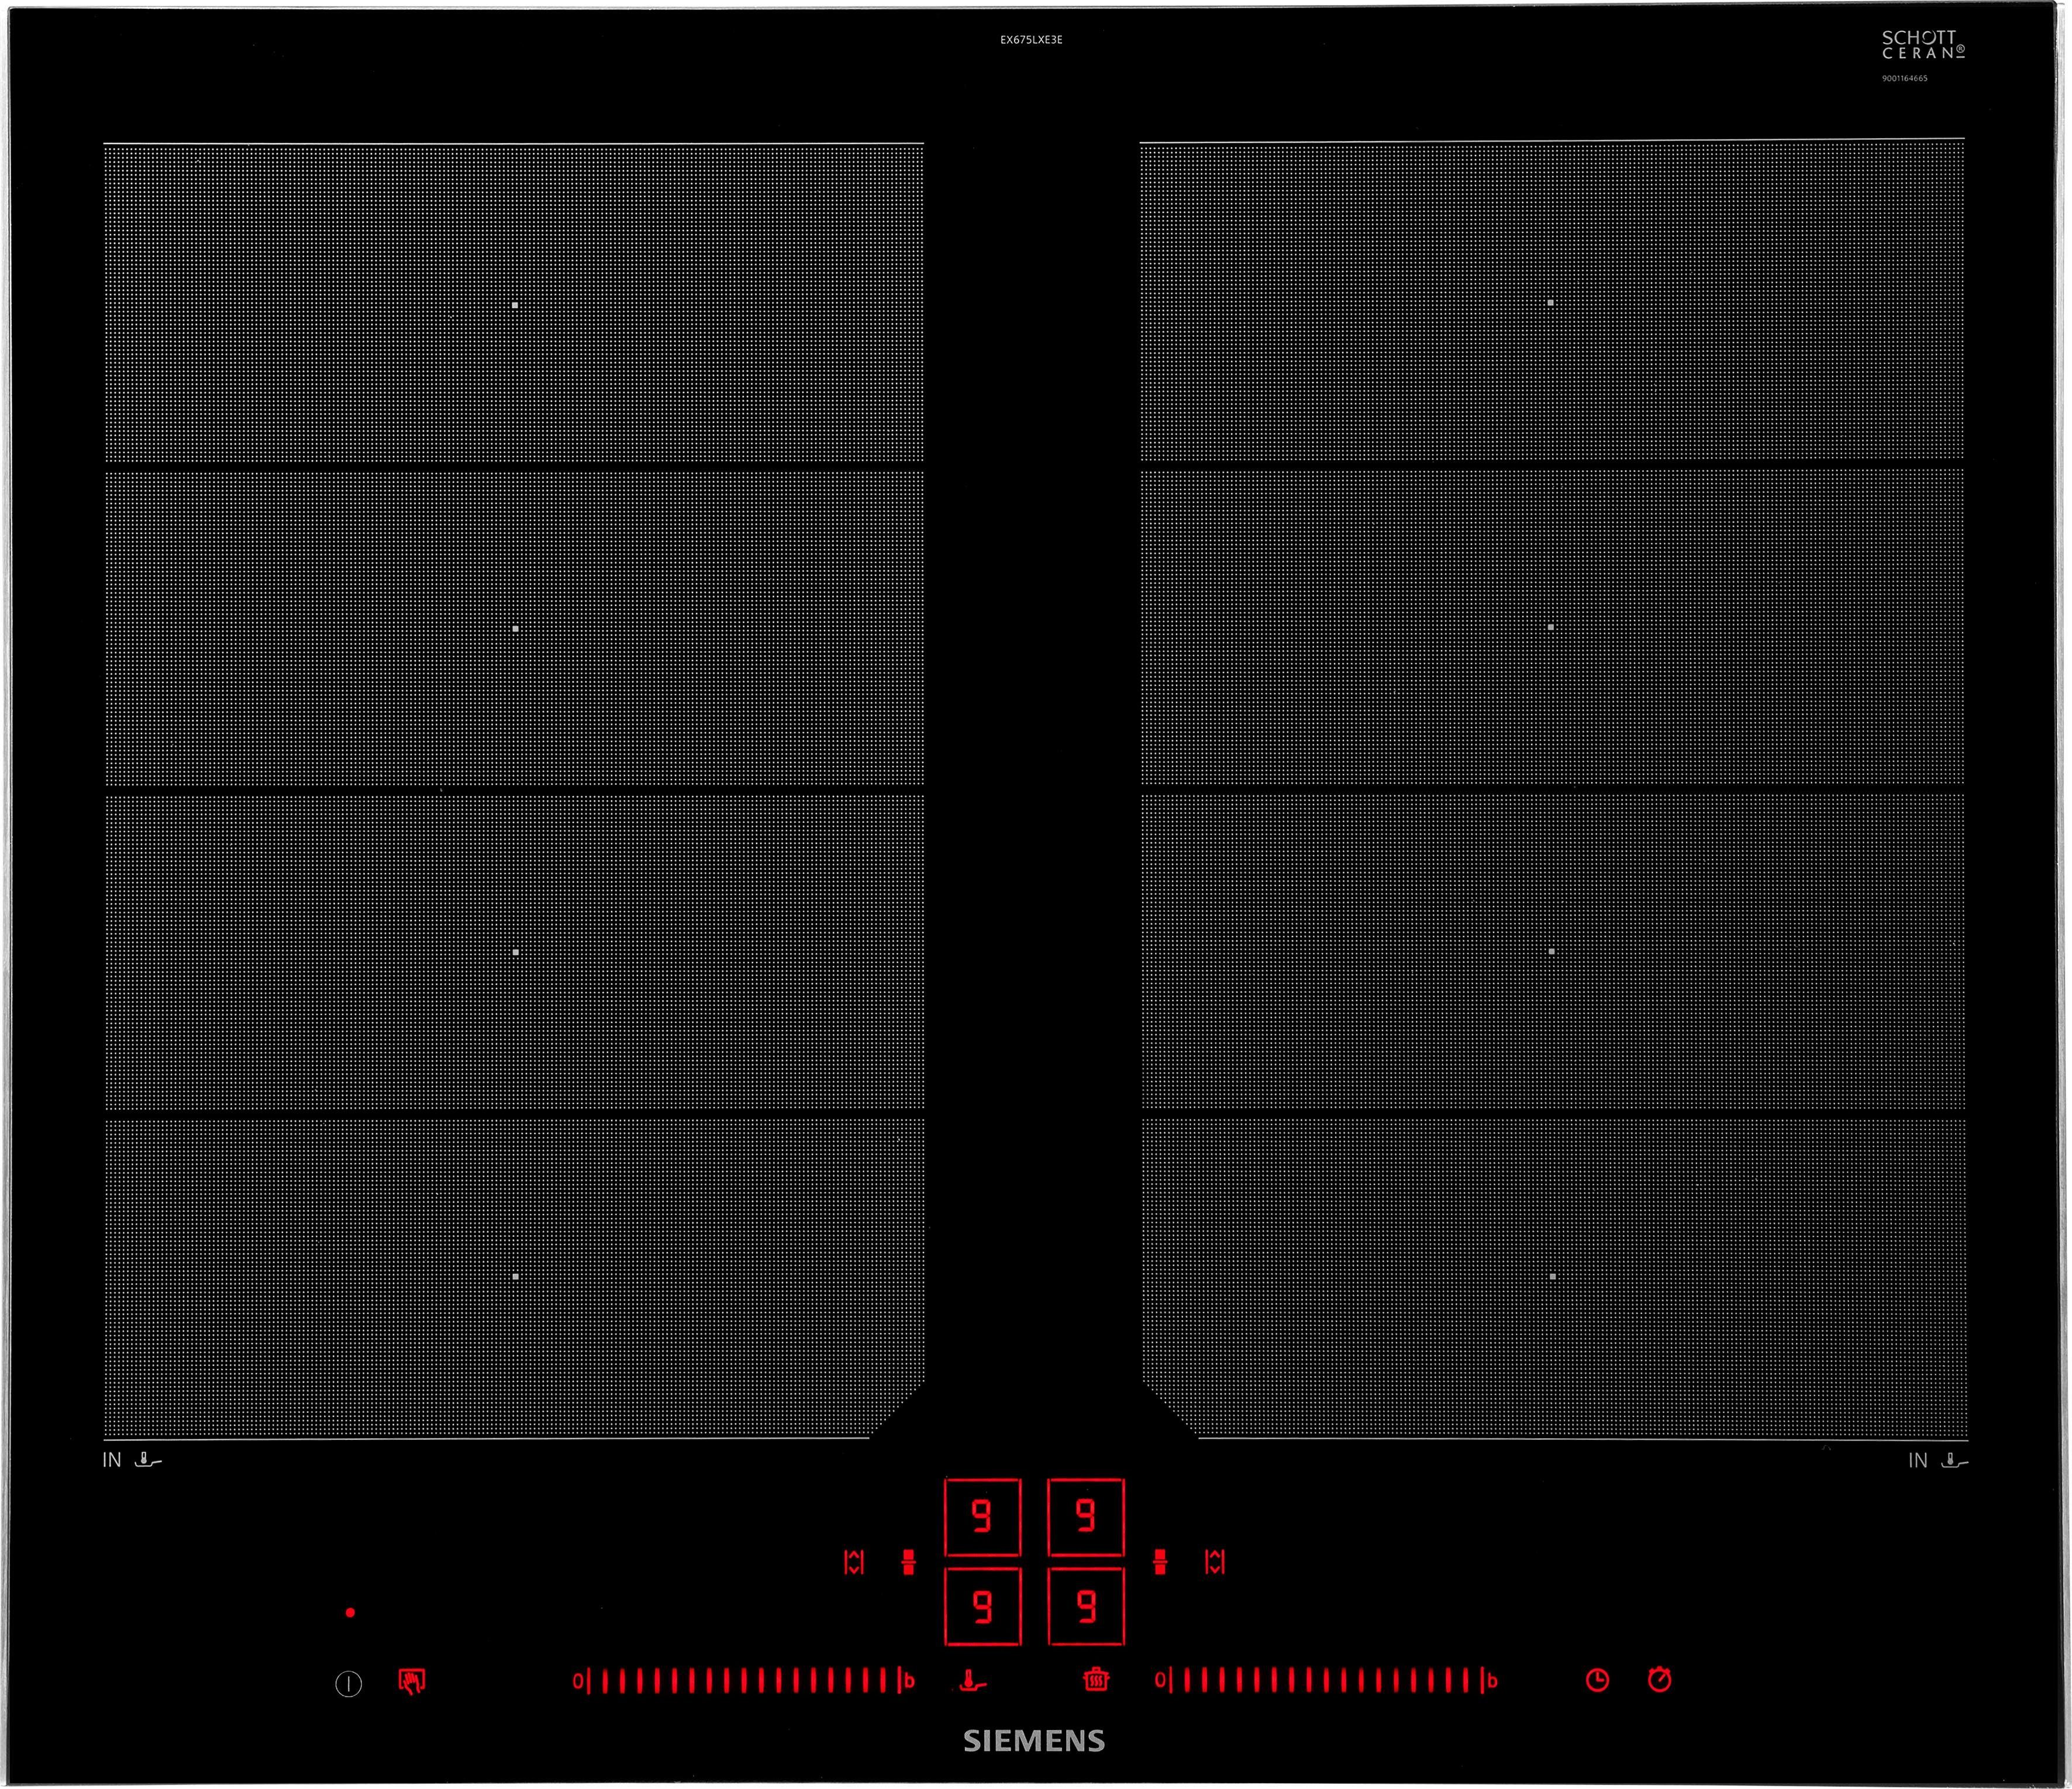Tap left flexZone combine icon

[908, 1562]
